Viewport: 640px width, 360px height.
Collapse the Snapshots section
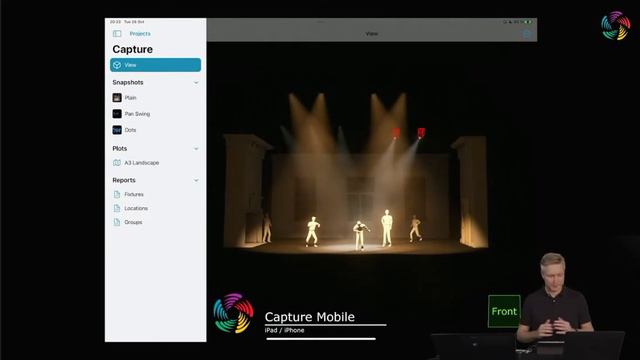click(196, 82)
